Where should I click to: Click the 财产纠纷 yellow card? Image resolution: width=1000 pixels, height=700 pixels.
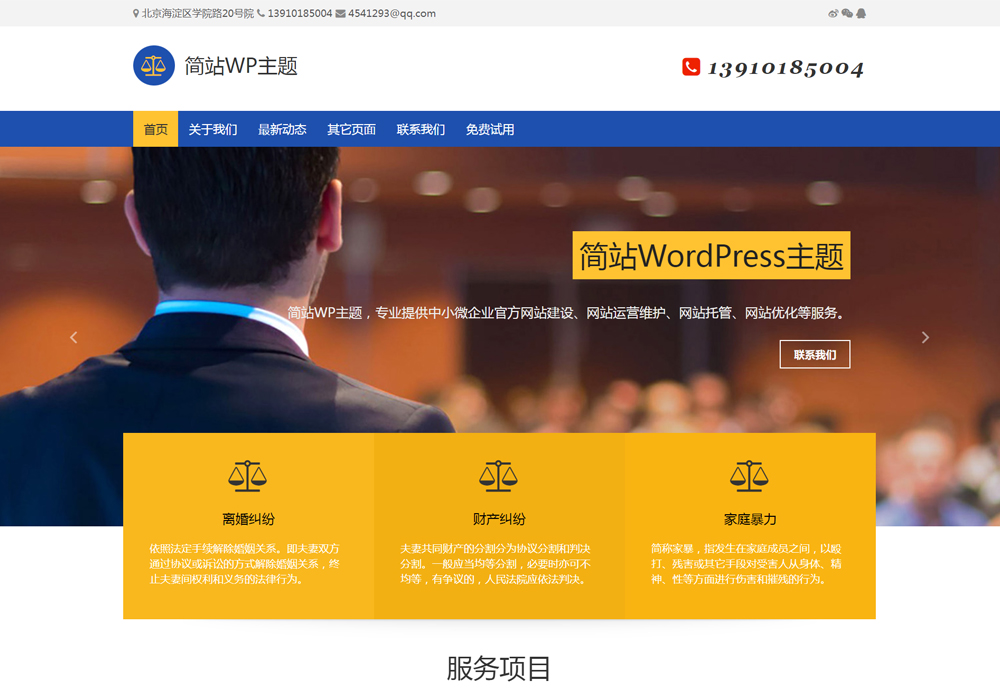(x=498, y=520)
